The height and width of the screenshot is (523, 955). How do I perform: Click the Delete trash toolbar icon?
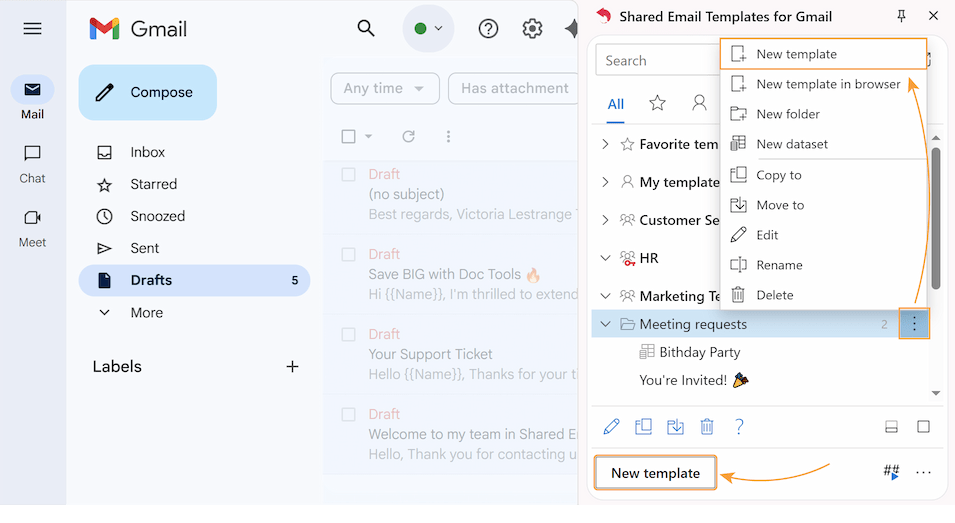pyautogui.click(x=707, y=427)
